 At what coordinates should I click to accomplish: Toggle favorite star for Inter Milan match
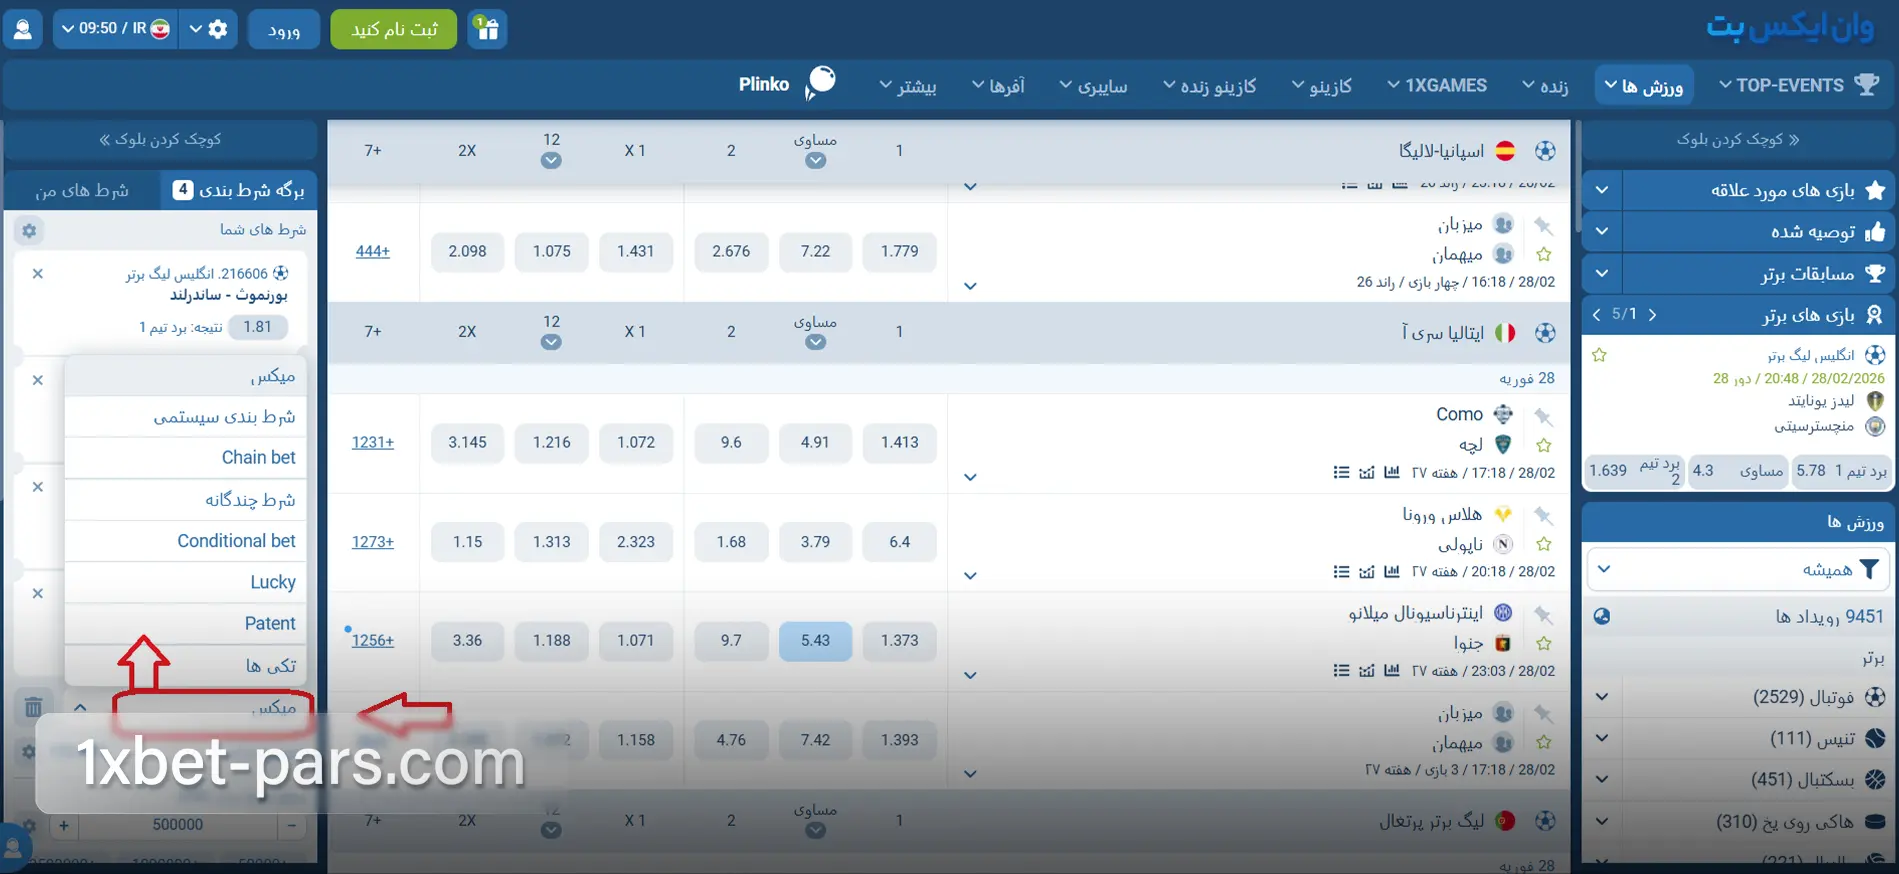pos(1543,643)
